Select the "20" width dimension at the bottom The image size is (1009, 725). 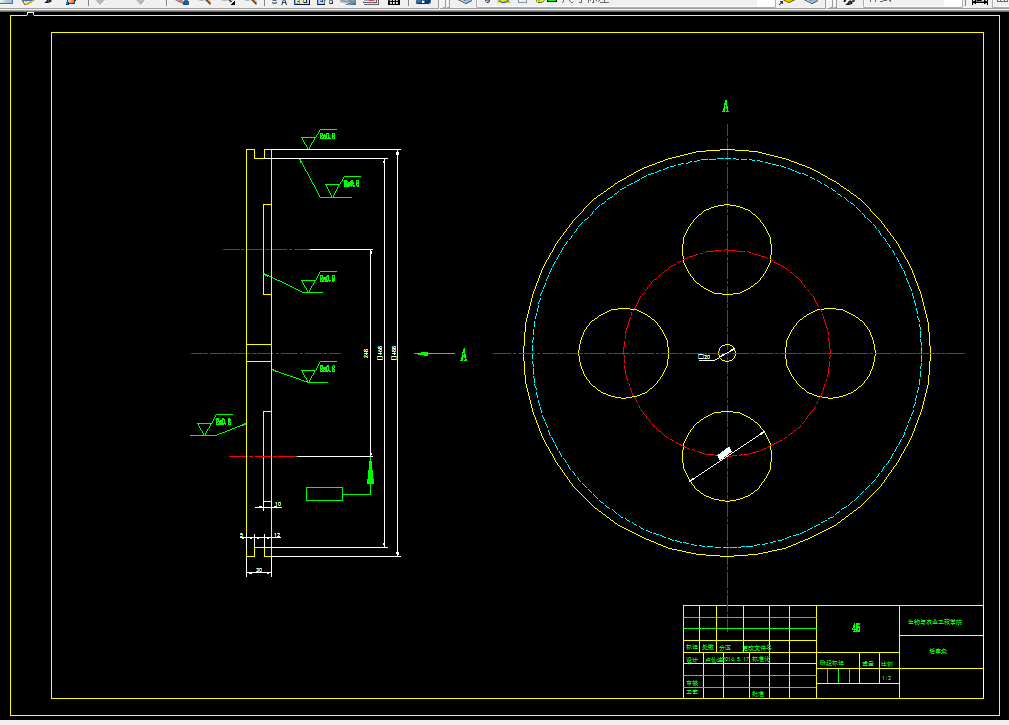click(x=259, y=571)
